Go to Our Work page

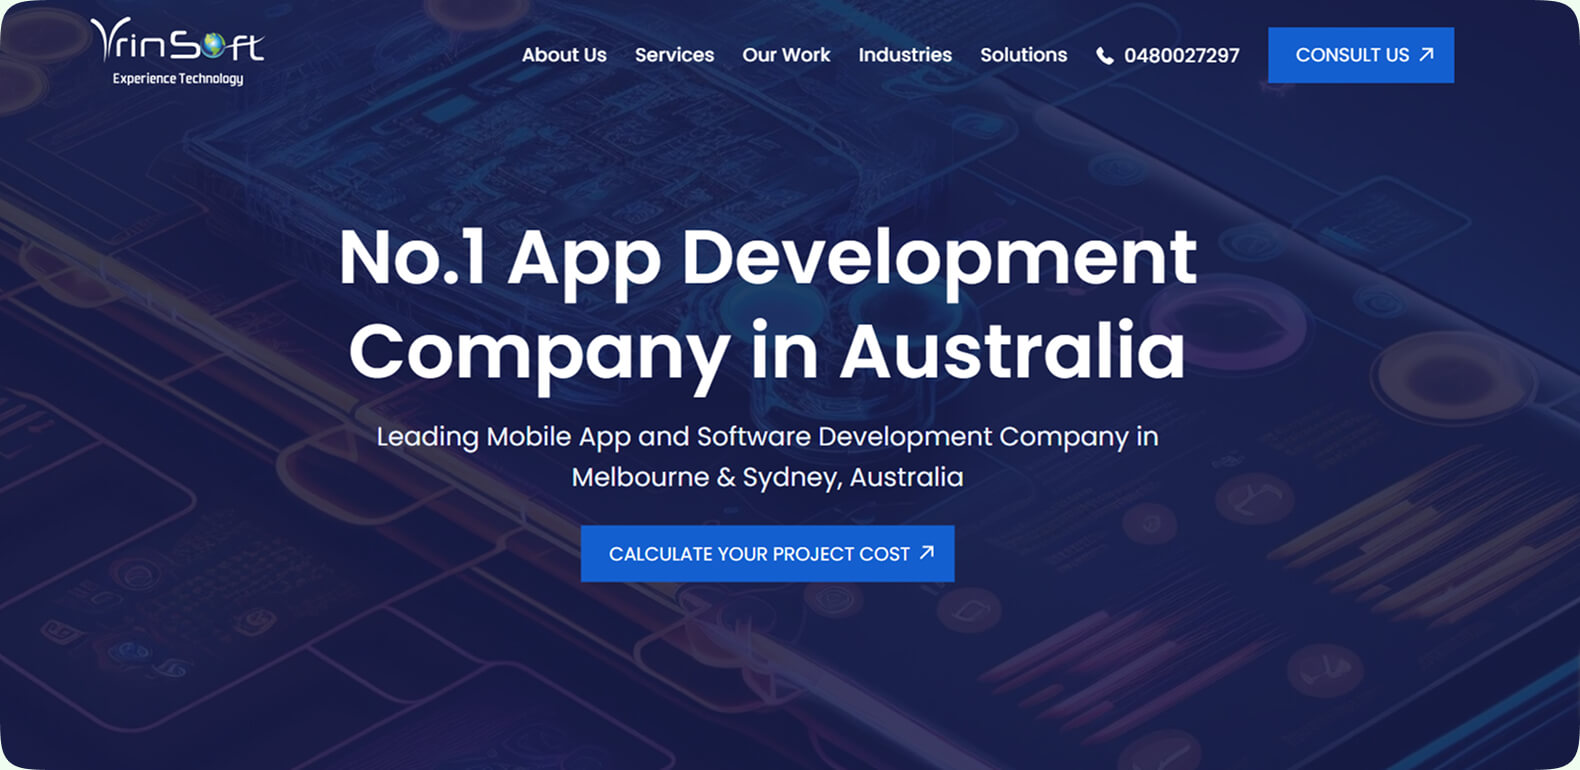click(x=786, y=55)
